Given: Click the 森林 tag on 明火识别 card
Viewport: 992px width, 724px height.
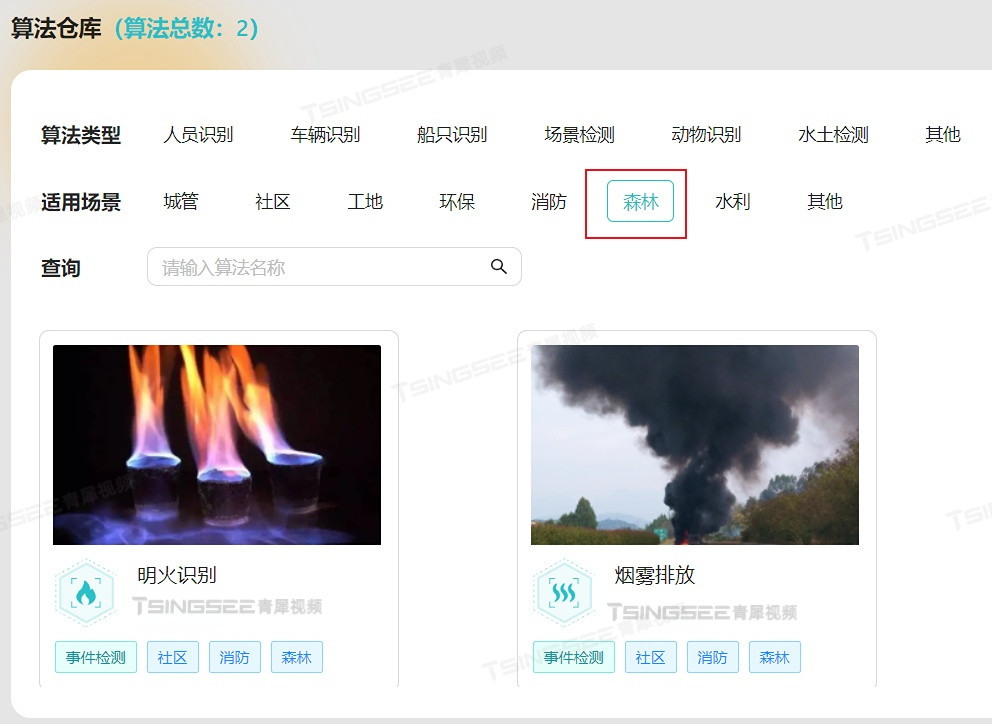Looking at the screenshot, I should pos(297,657).
